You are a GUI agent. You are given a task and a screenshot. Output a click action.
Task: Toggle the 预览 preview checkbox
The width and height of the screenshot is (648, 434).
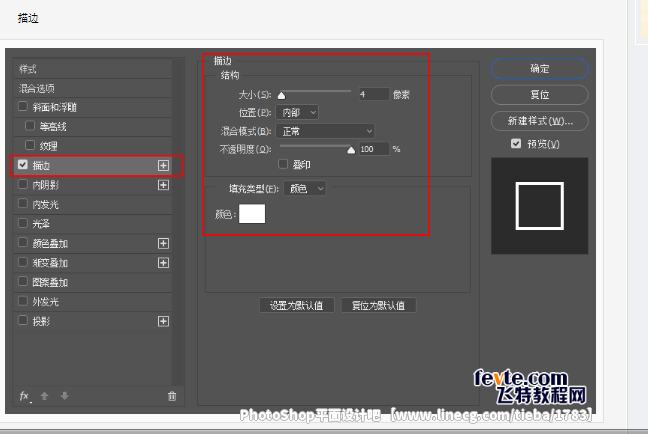516,143
